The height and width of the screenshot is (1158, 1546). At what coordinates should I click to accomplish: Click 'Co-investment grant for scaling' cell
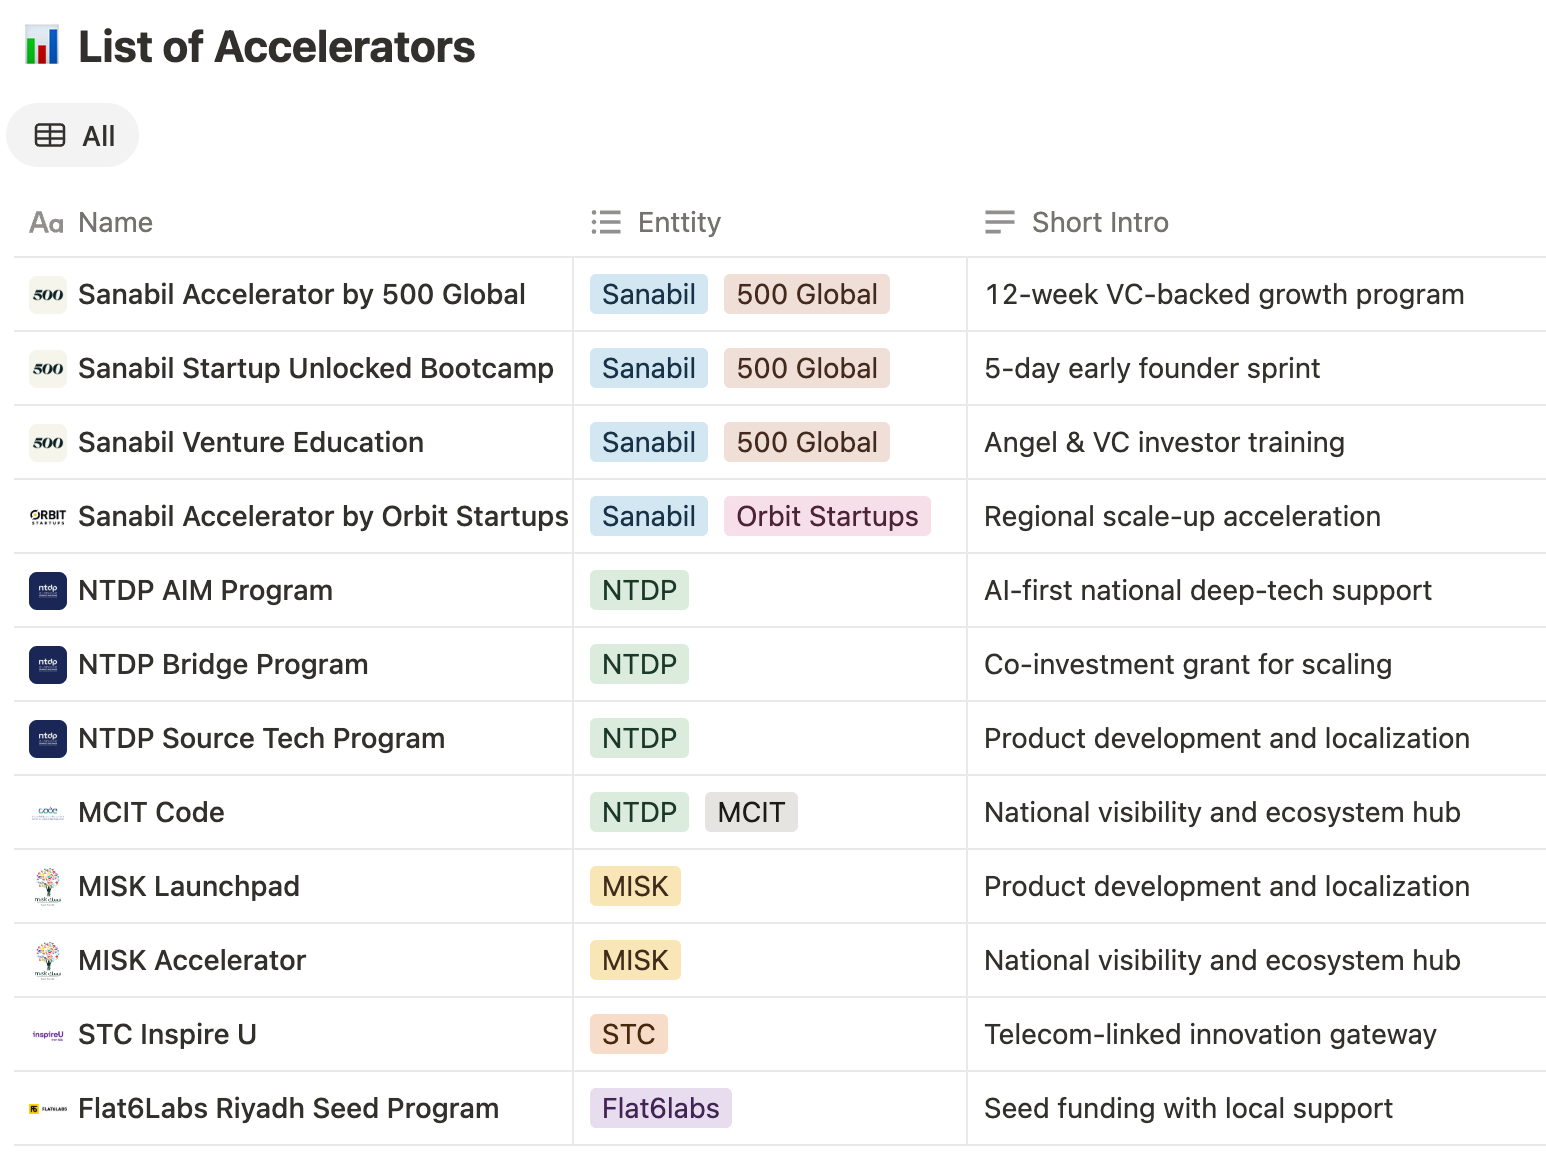(1256, 665)
